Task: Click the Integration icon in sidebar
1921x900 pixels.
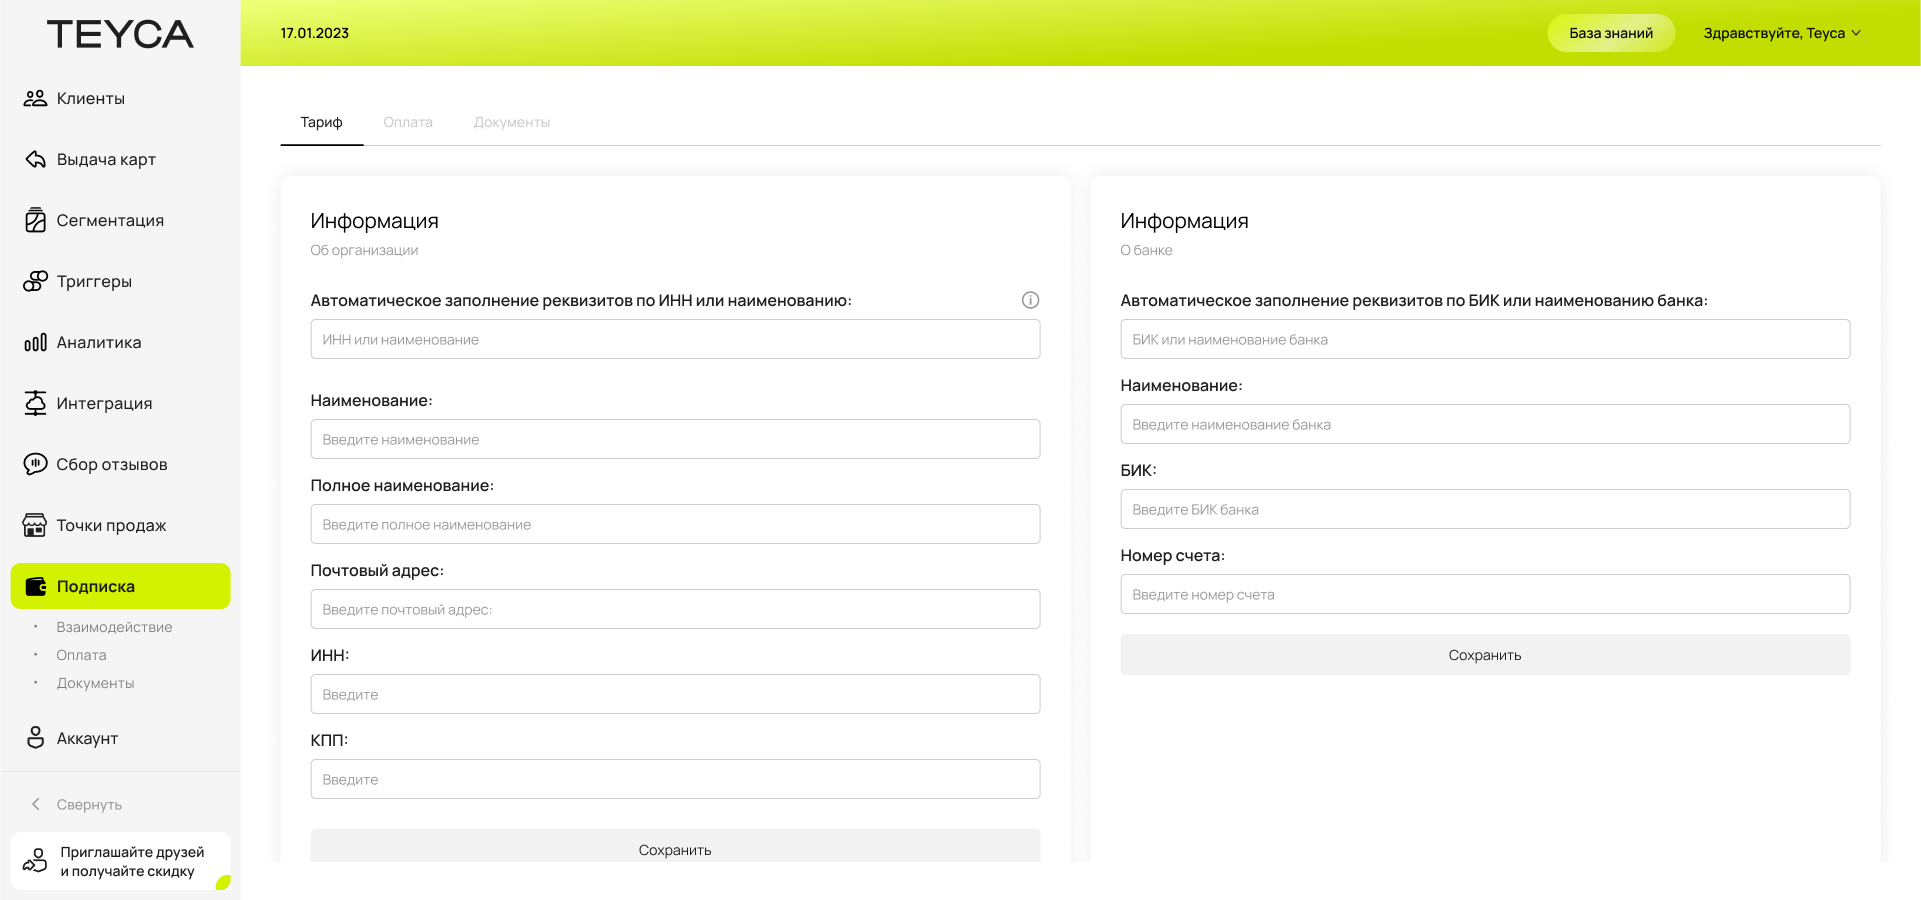Action: click(x=35, y=403)
